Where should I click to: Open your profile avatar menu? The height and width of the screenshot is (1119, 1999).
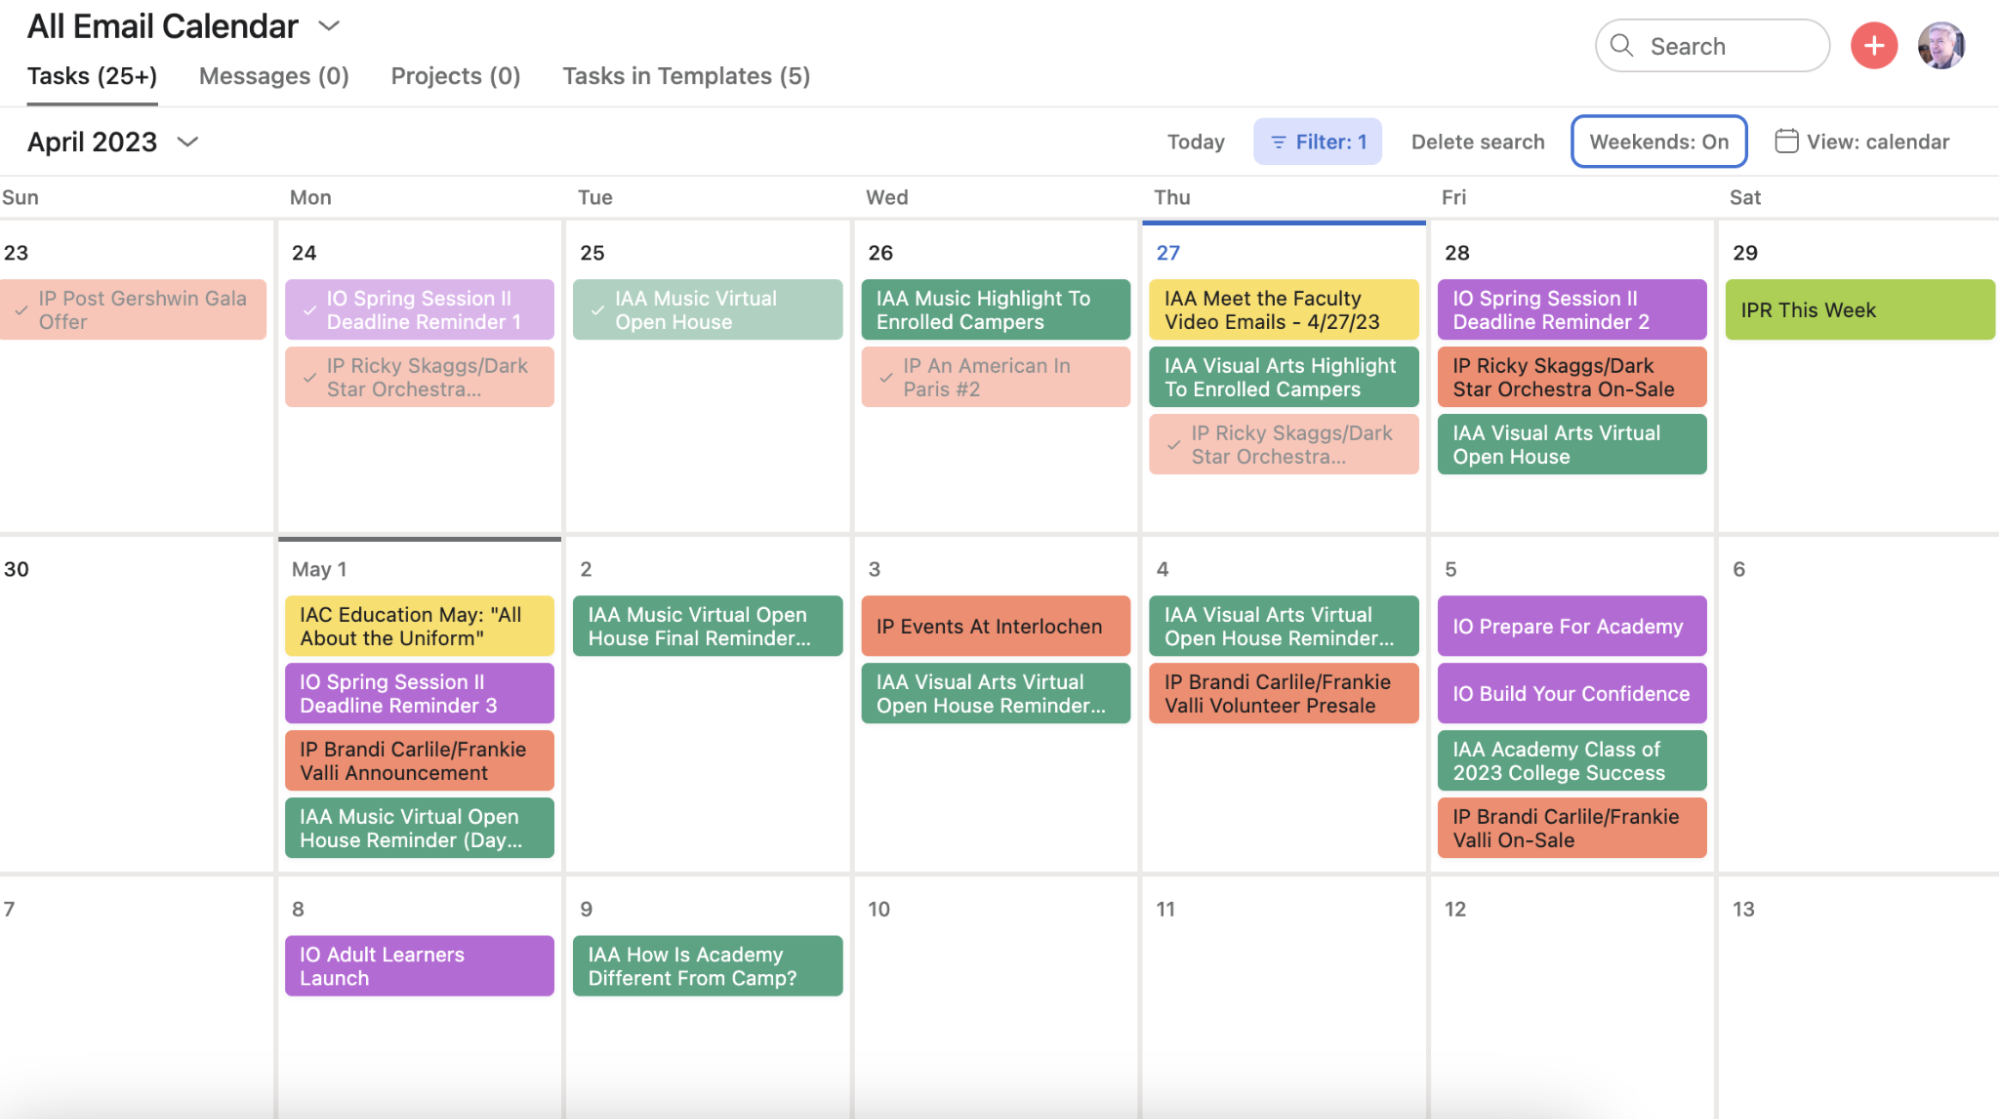[1941, 45]
